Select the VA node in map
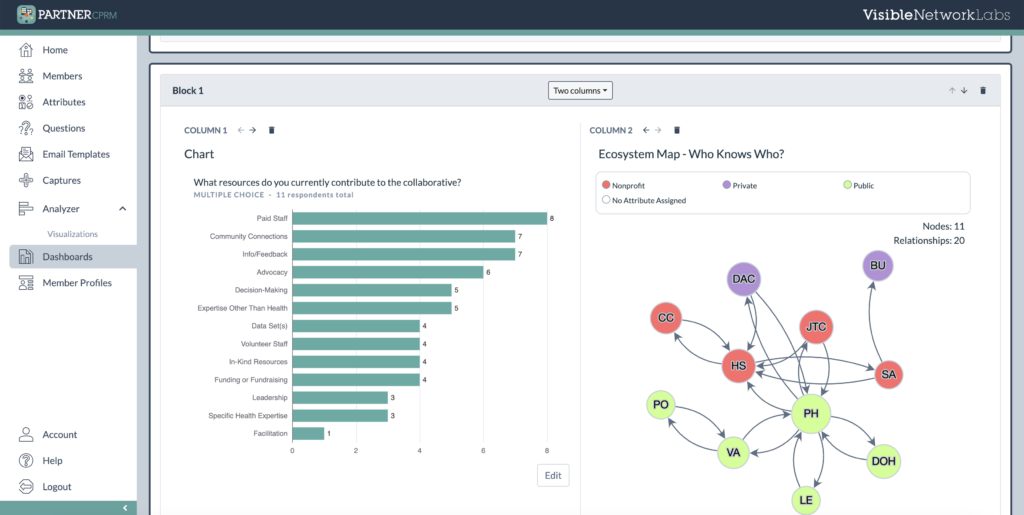This screenshot has width=1024, height=515. (733, 452)
